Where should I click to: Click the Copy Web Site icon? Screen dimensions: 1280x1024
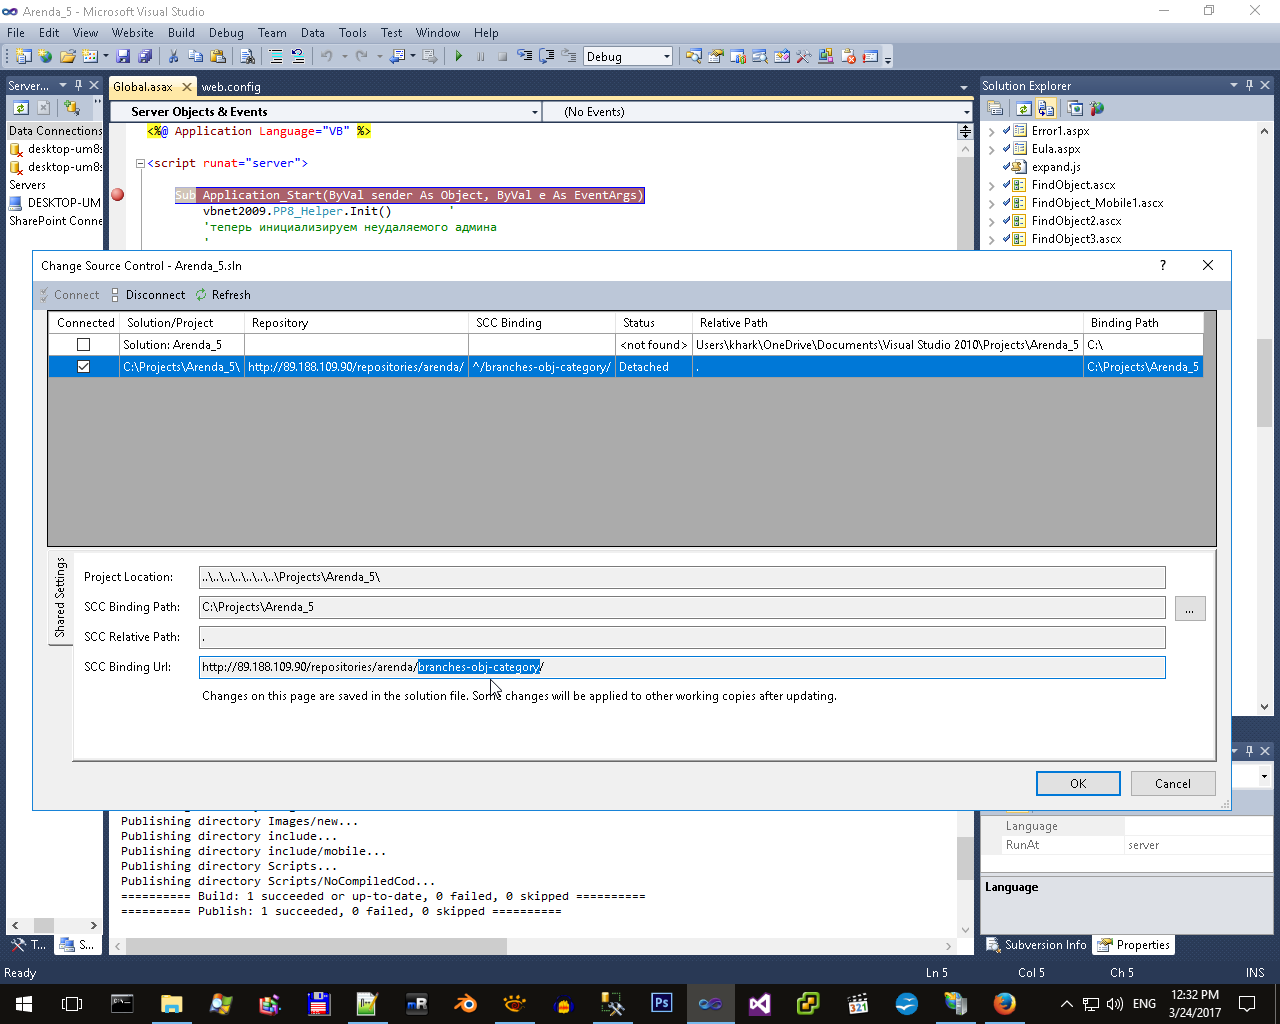(x=1075, y=109)
